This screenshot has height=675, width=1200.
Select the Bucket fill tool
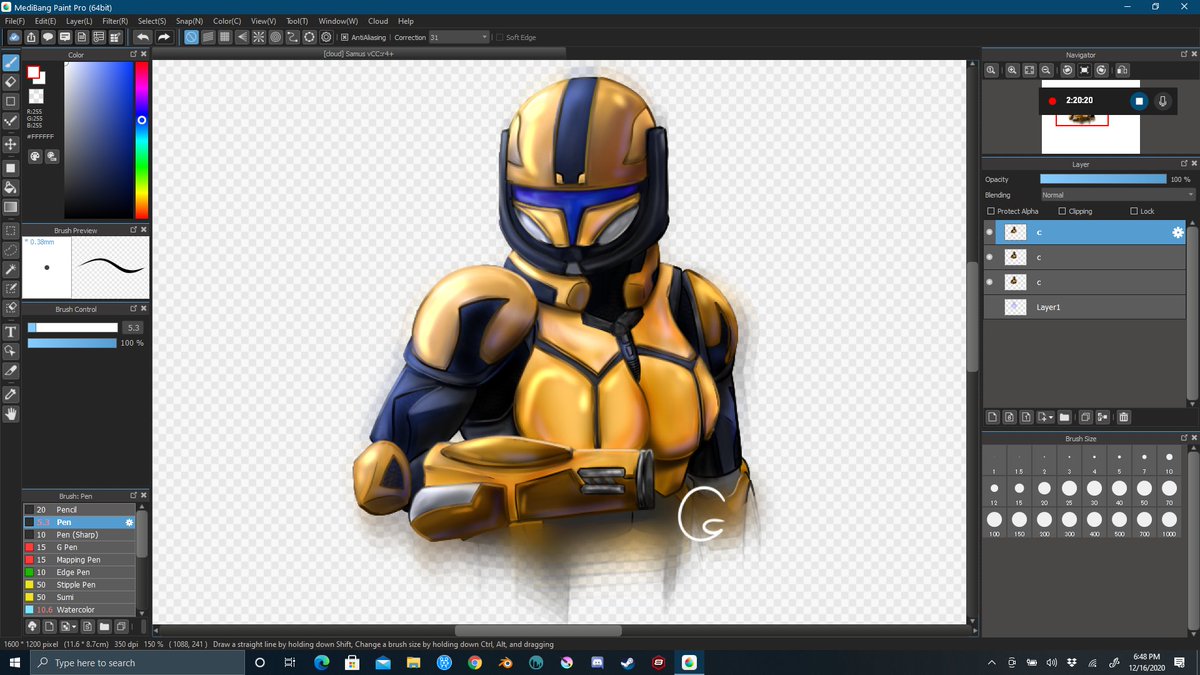(11, 187)
